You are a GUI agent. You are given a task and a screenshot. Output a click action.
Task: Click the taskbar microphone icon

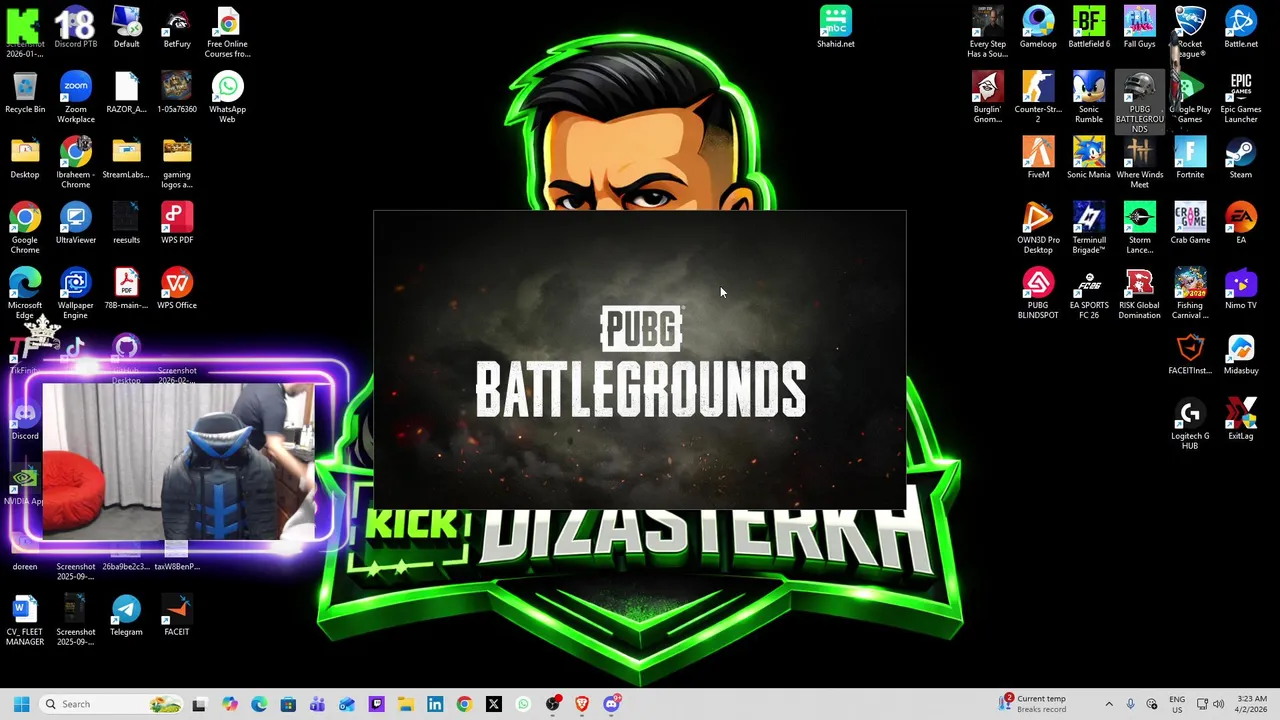tap(1130, 704)
